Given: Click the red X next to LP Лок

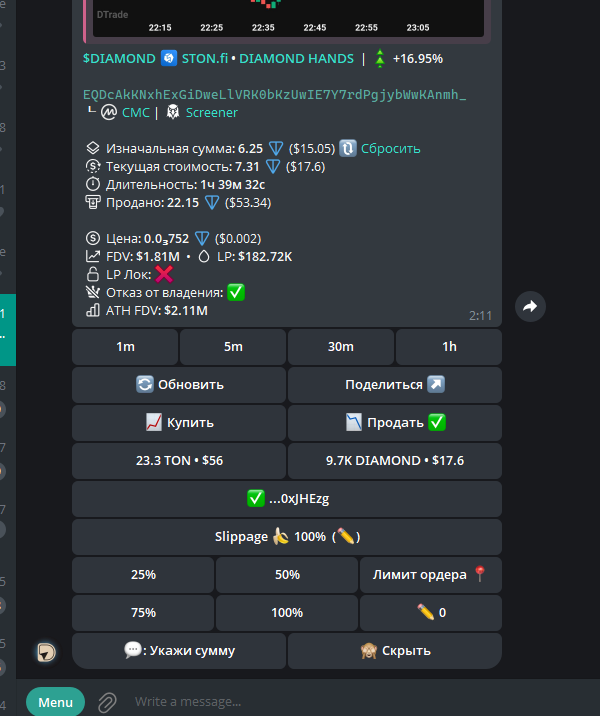Looking at the screenshot, I should (164, 274).
